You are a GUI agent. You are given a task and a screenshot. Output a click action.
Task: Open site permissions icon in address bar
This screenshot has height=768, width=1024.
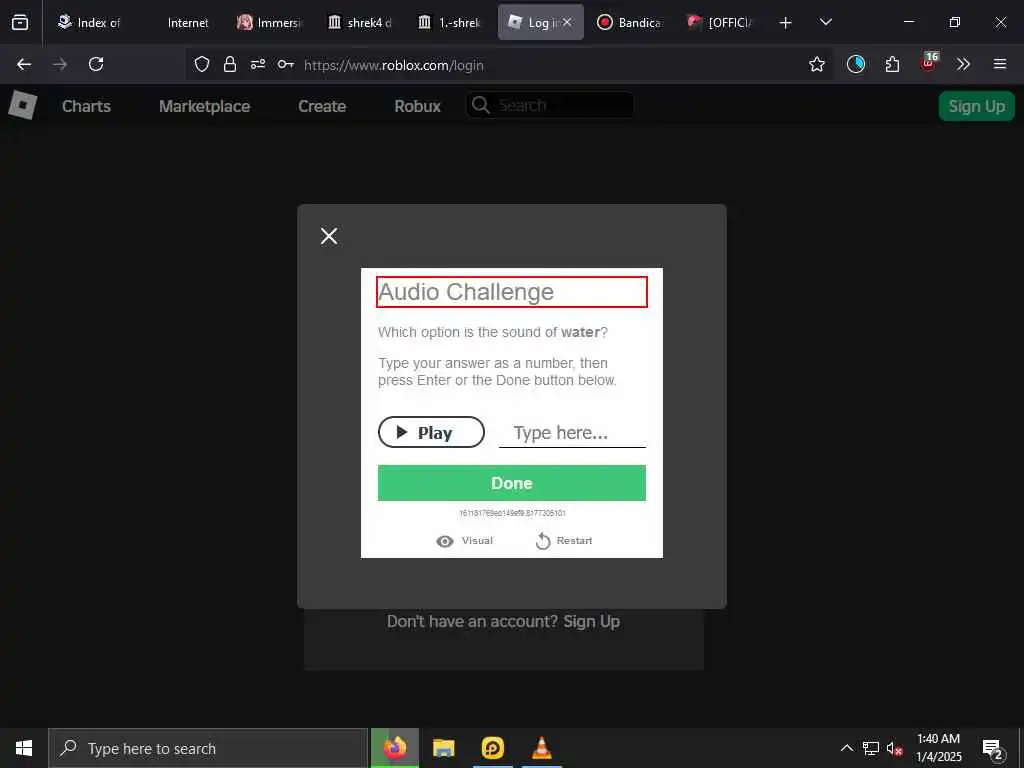tap(258, 64)
